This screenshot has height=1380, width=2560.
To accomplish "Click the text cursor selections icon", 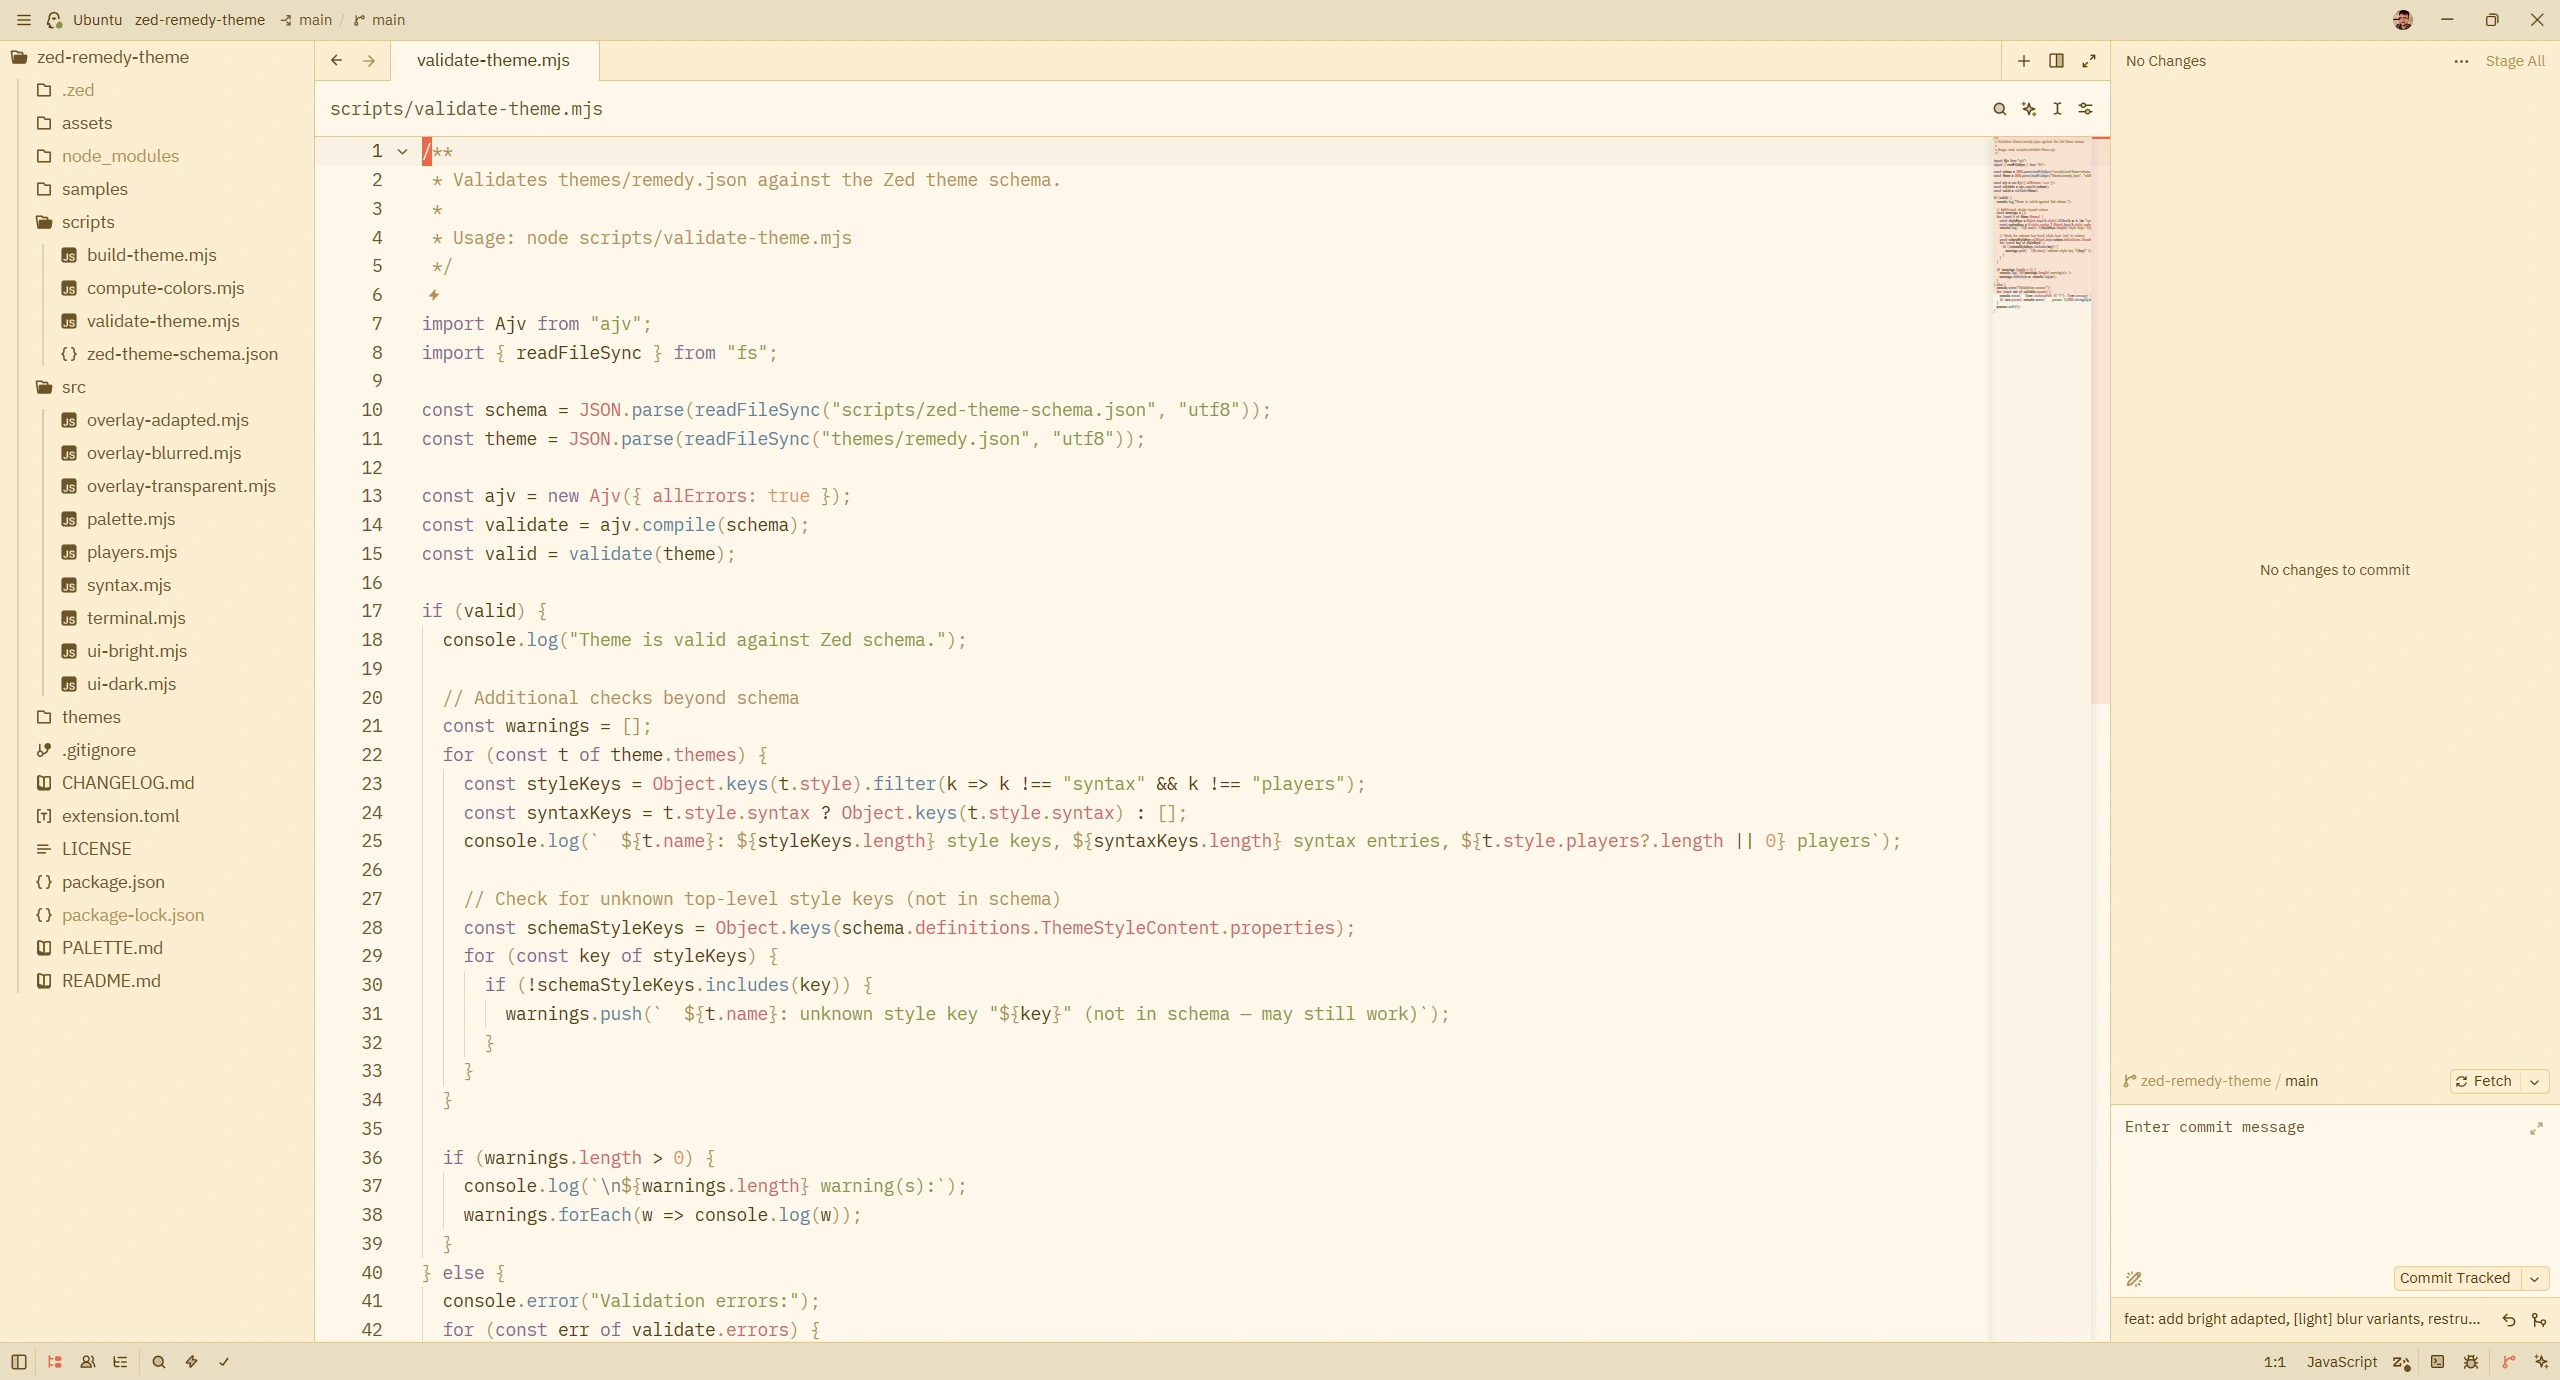I will [x=2057, y=109].
